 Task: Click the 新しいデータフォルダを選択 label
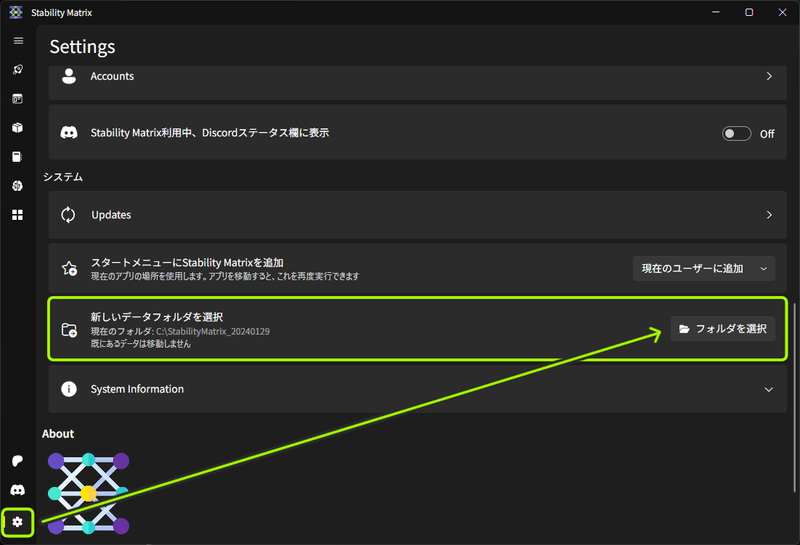coord(157,317)
